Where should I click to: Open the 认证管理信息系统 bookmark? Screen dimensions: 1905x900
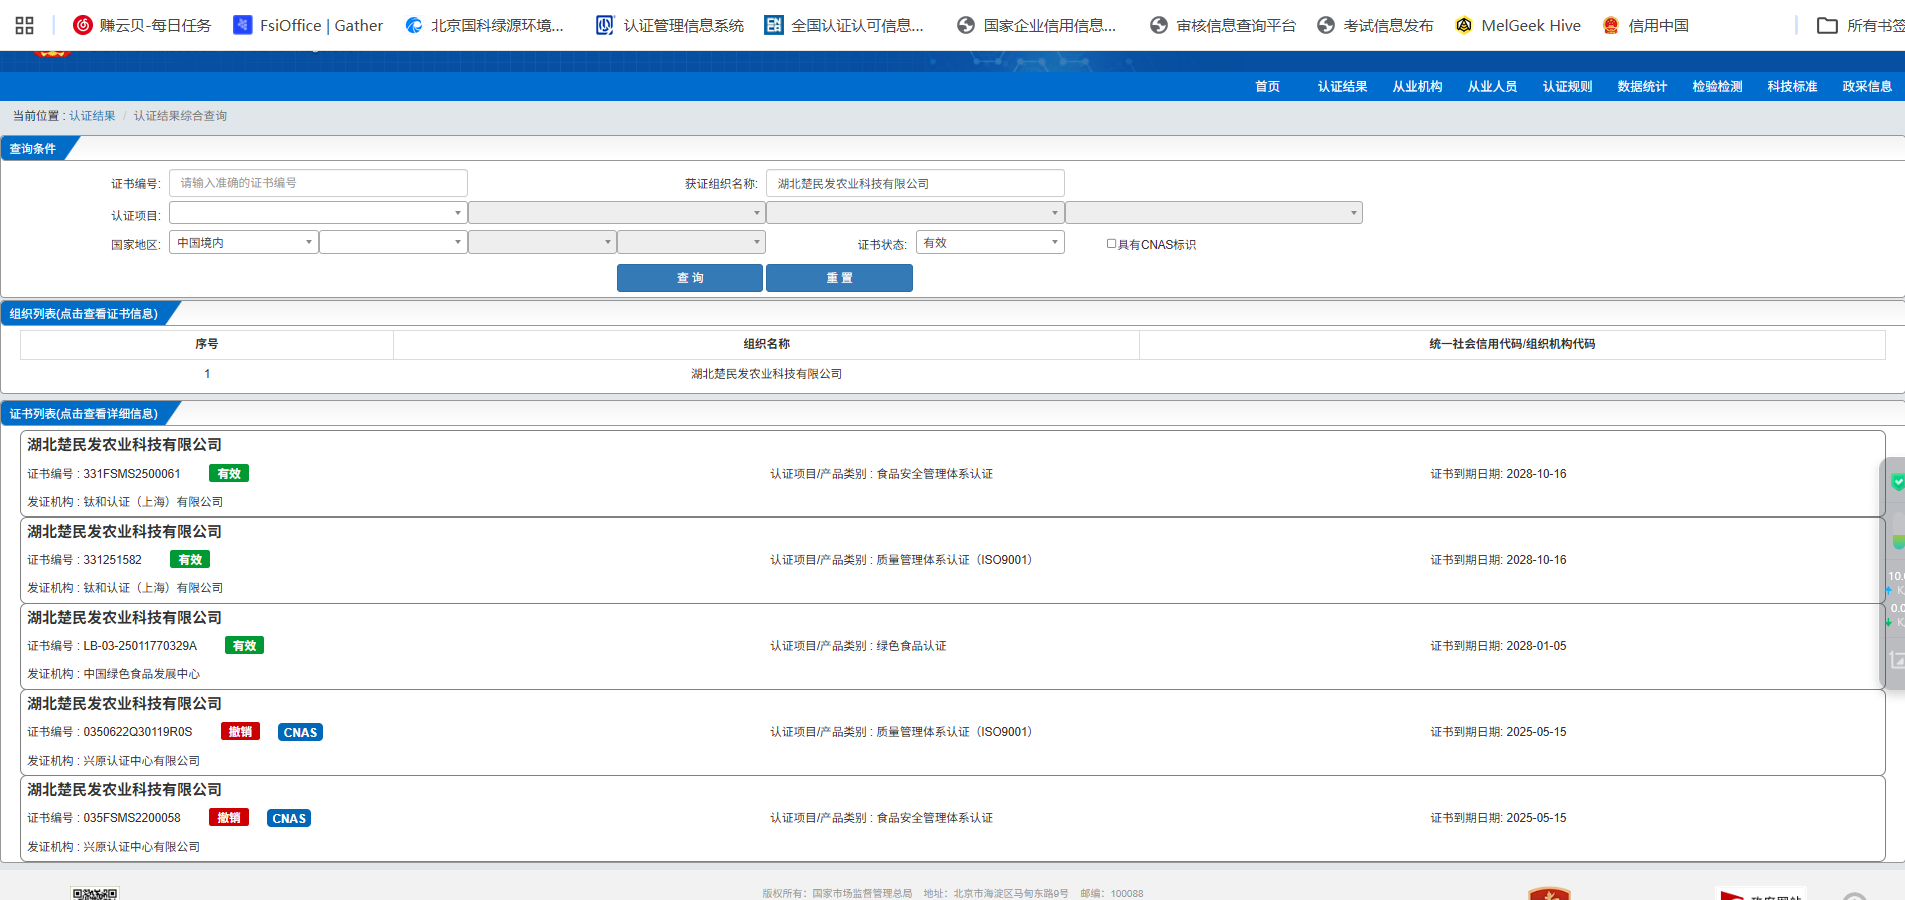670,25
